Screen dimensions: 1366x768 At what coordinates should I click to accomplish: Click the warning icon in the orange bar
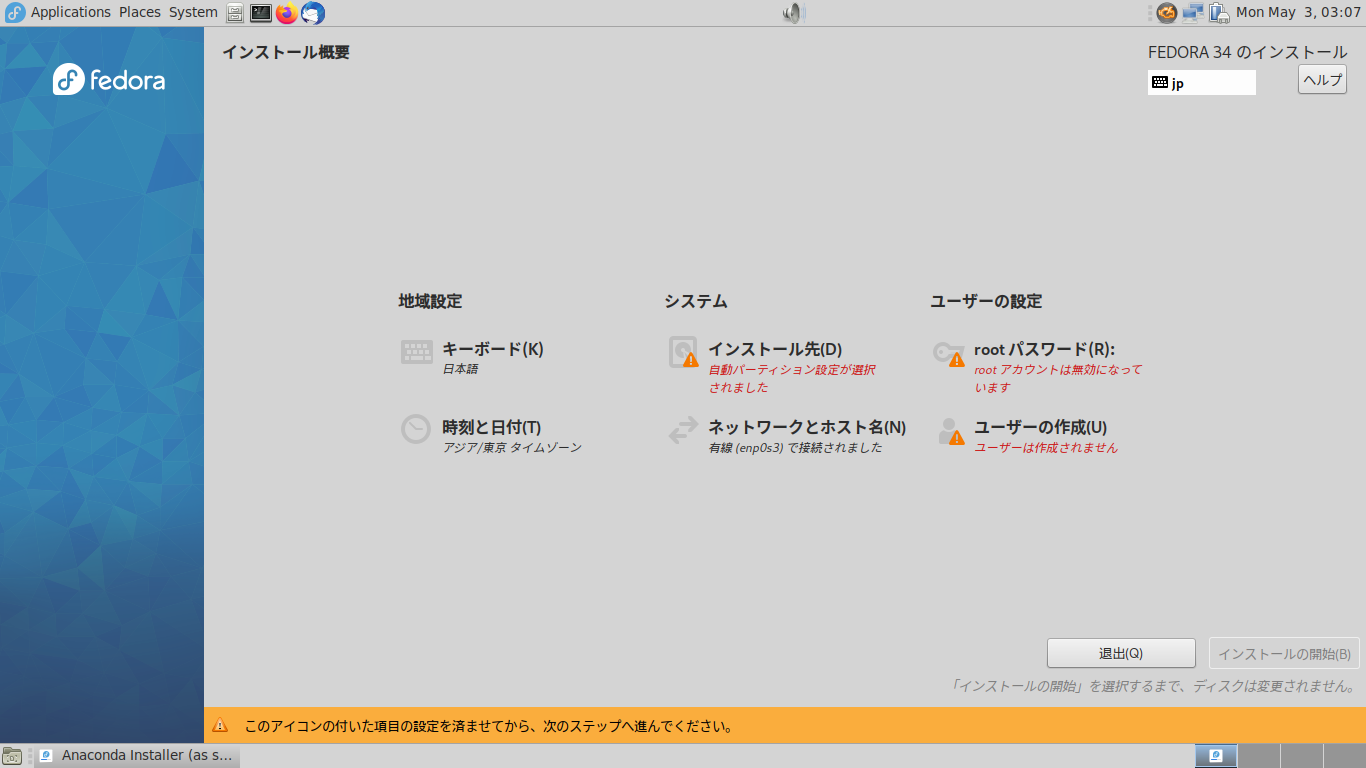click(x=220, y=725)
